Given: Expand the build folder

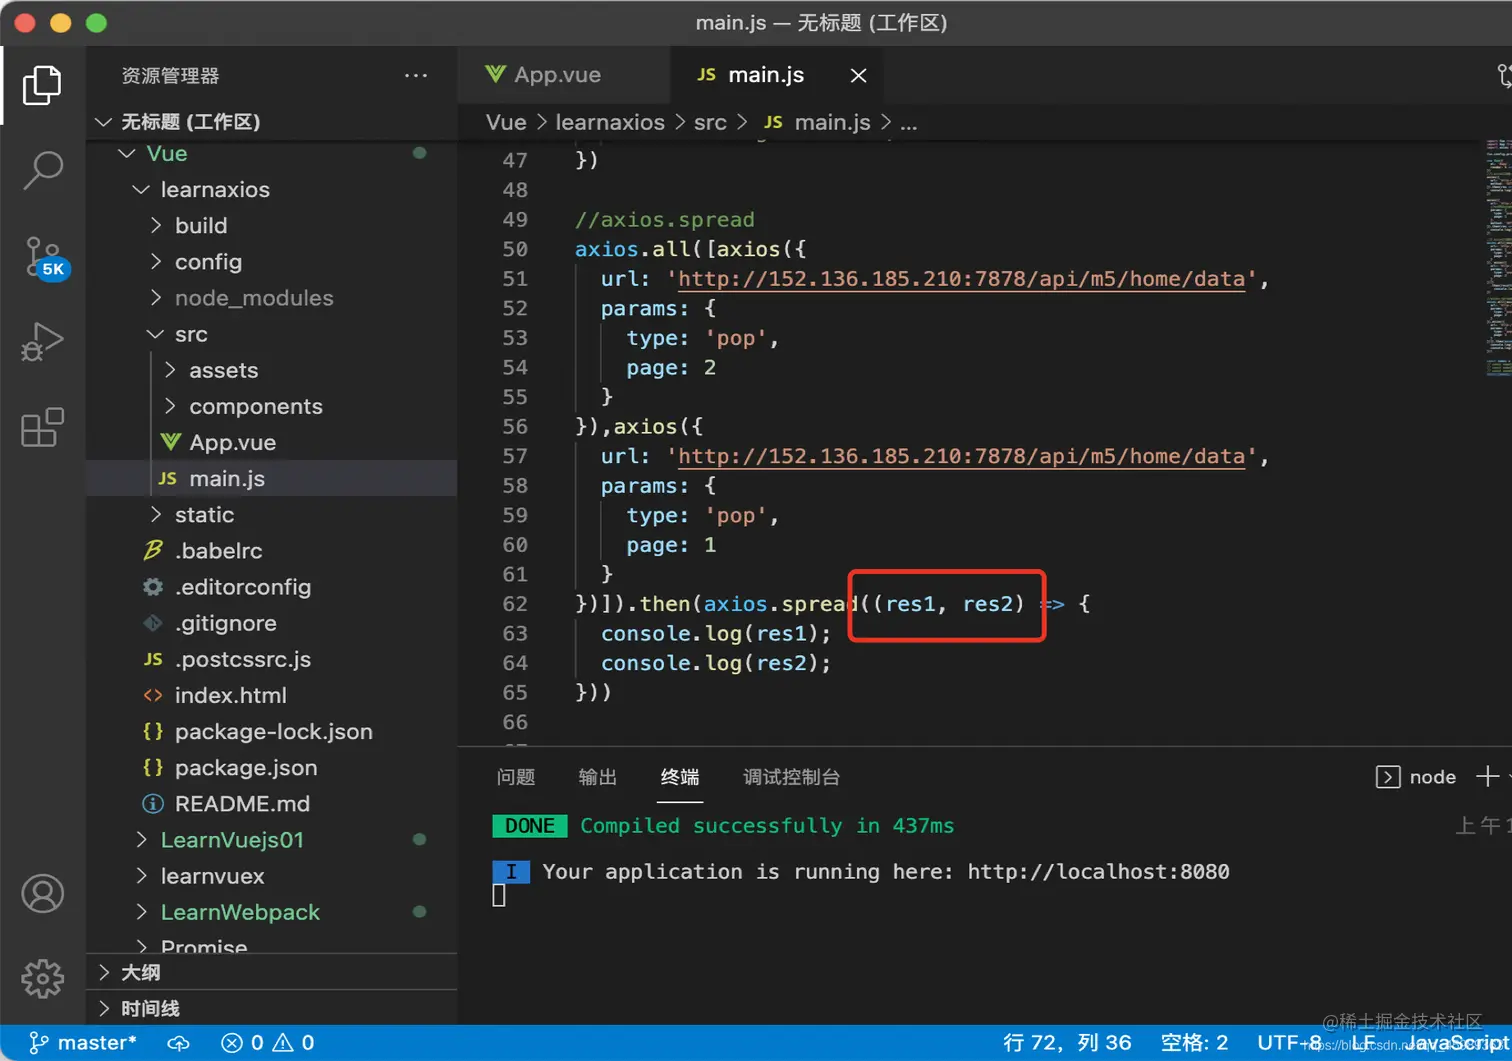Looking at the screenshot, I should (x=272, y=226).
